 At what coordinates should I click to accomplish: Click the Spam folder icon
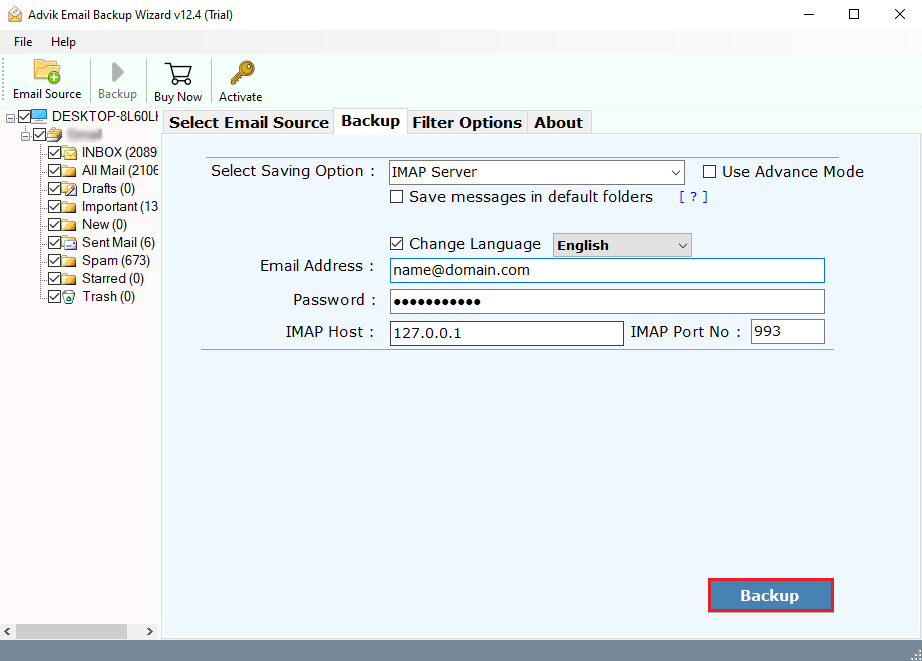tap(69, 261)
